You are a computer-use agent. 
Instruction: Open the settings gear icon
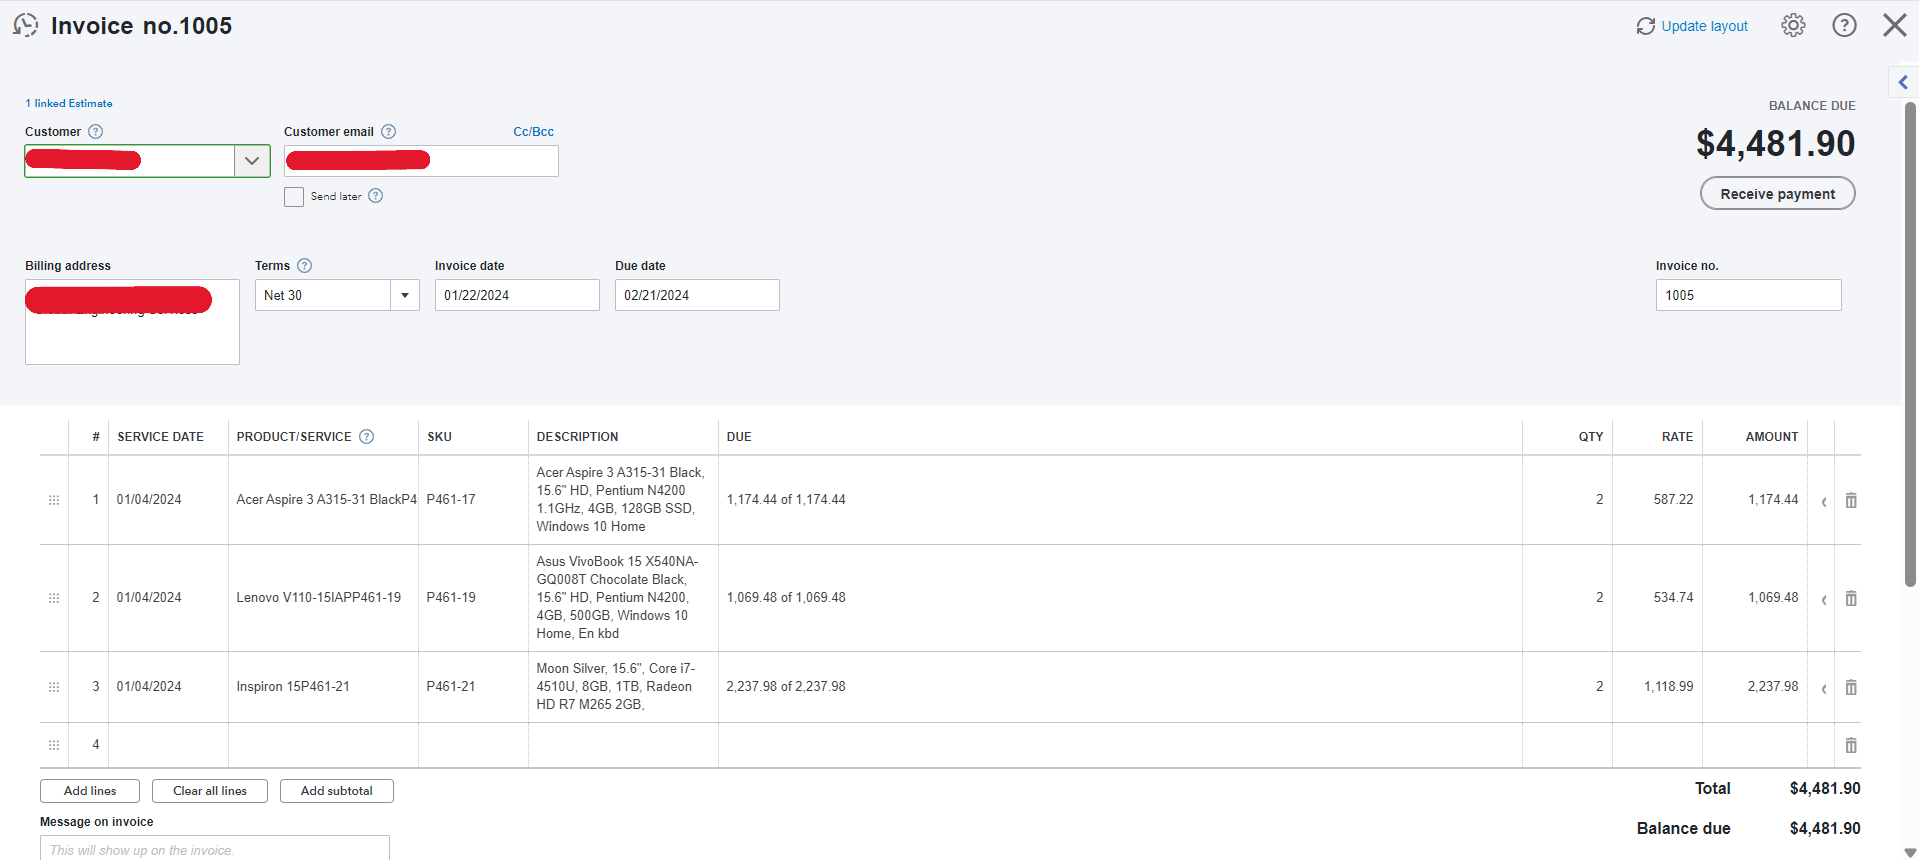[x=1793, y=26]
